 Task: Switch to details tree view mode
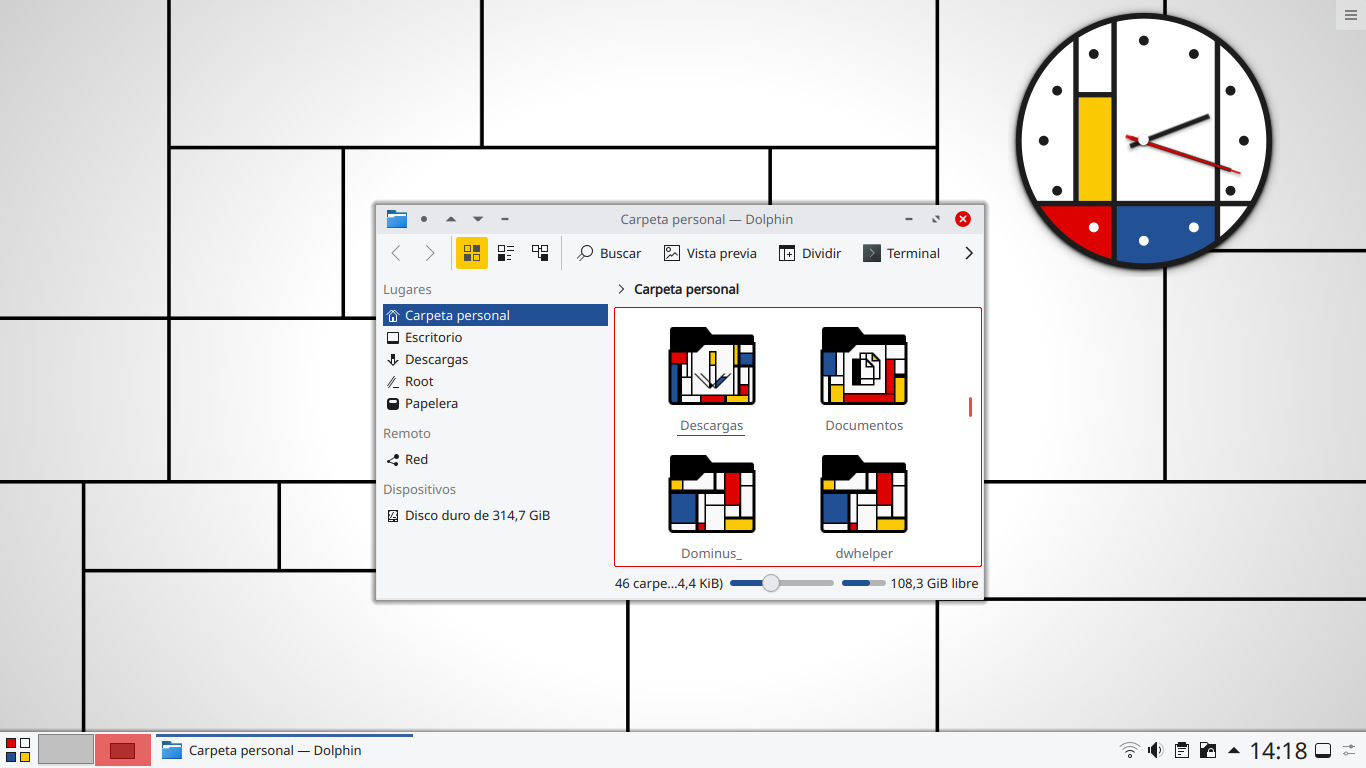pos(540,253)
